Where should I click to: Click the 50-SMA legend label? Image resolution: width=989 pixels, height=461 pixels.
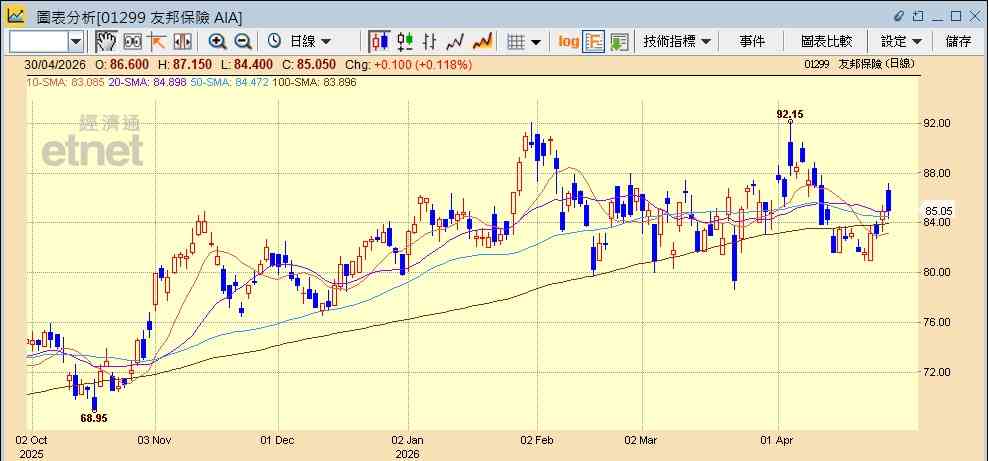pyautogui.click(x=231, y=82)
